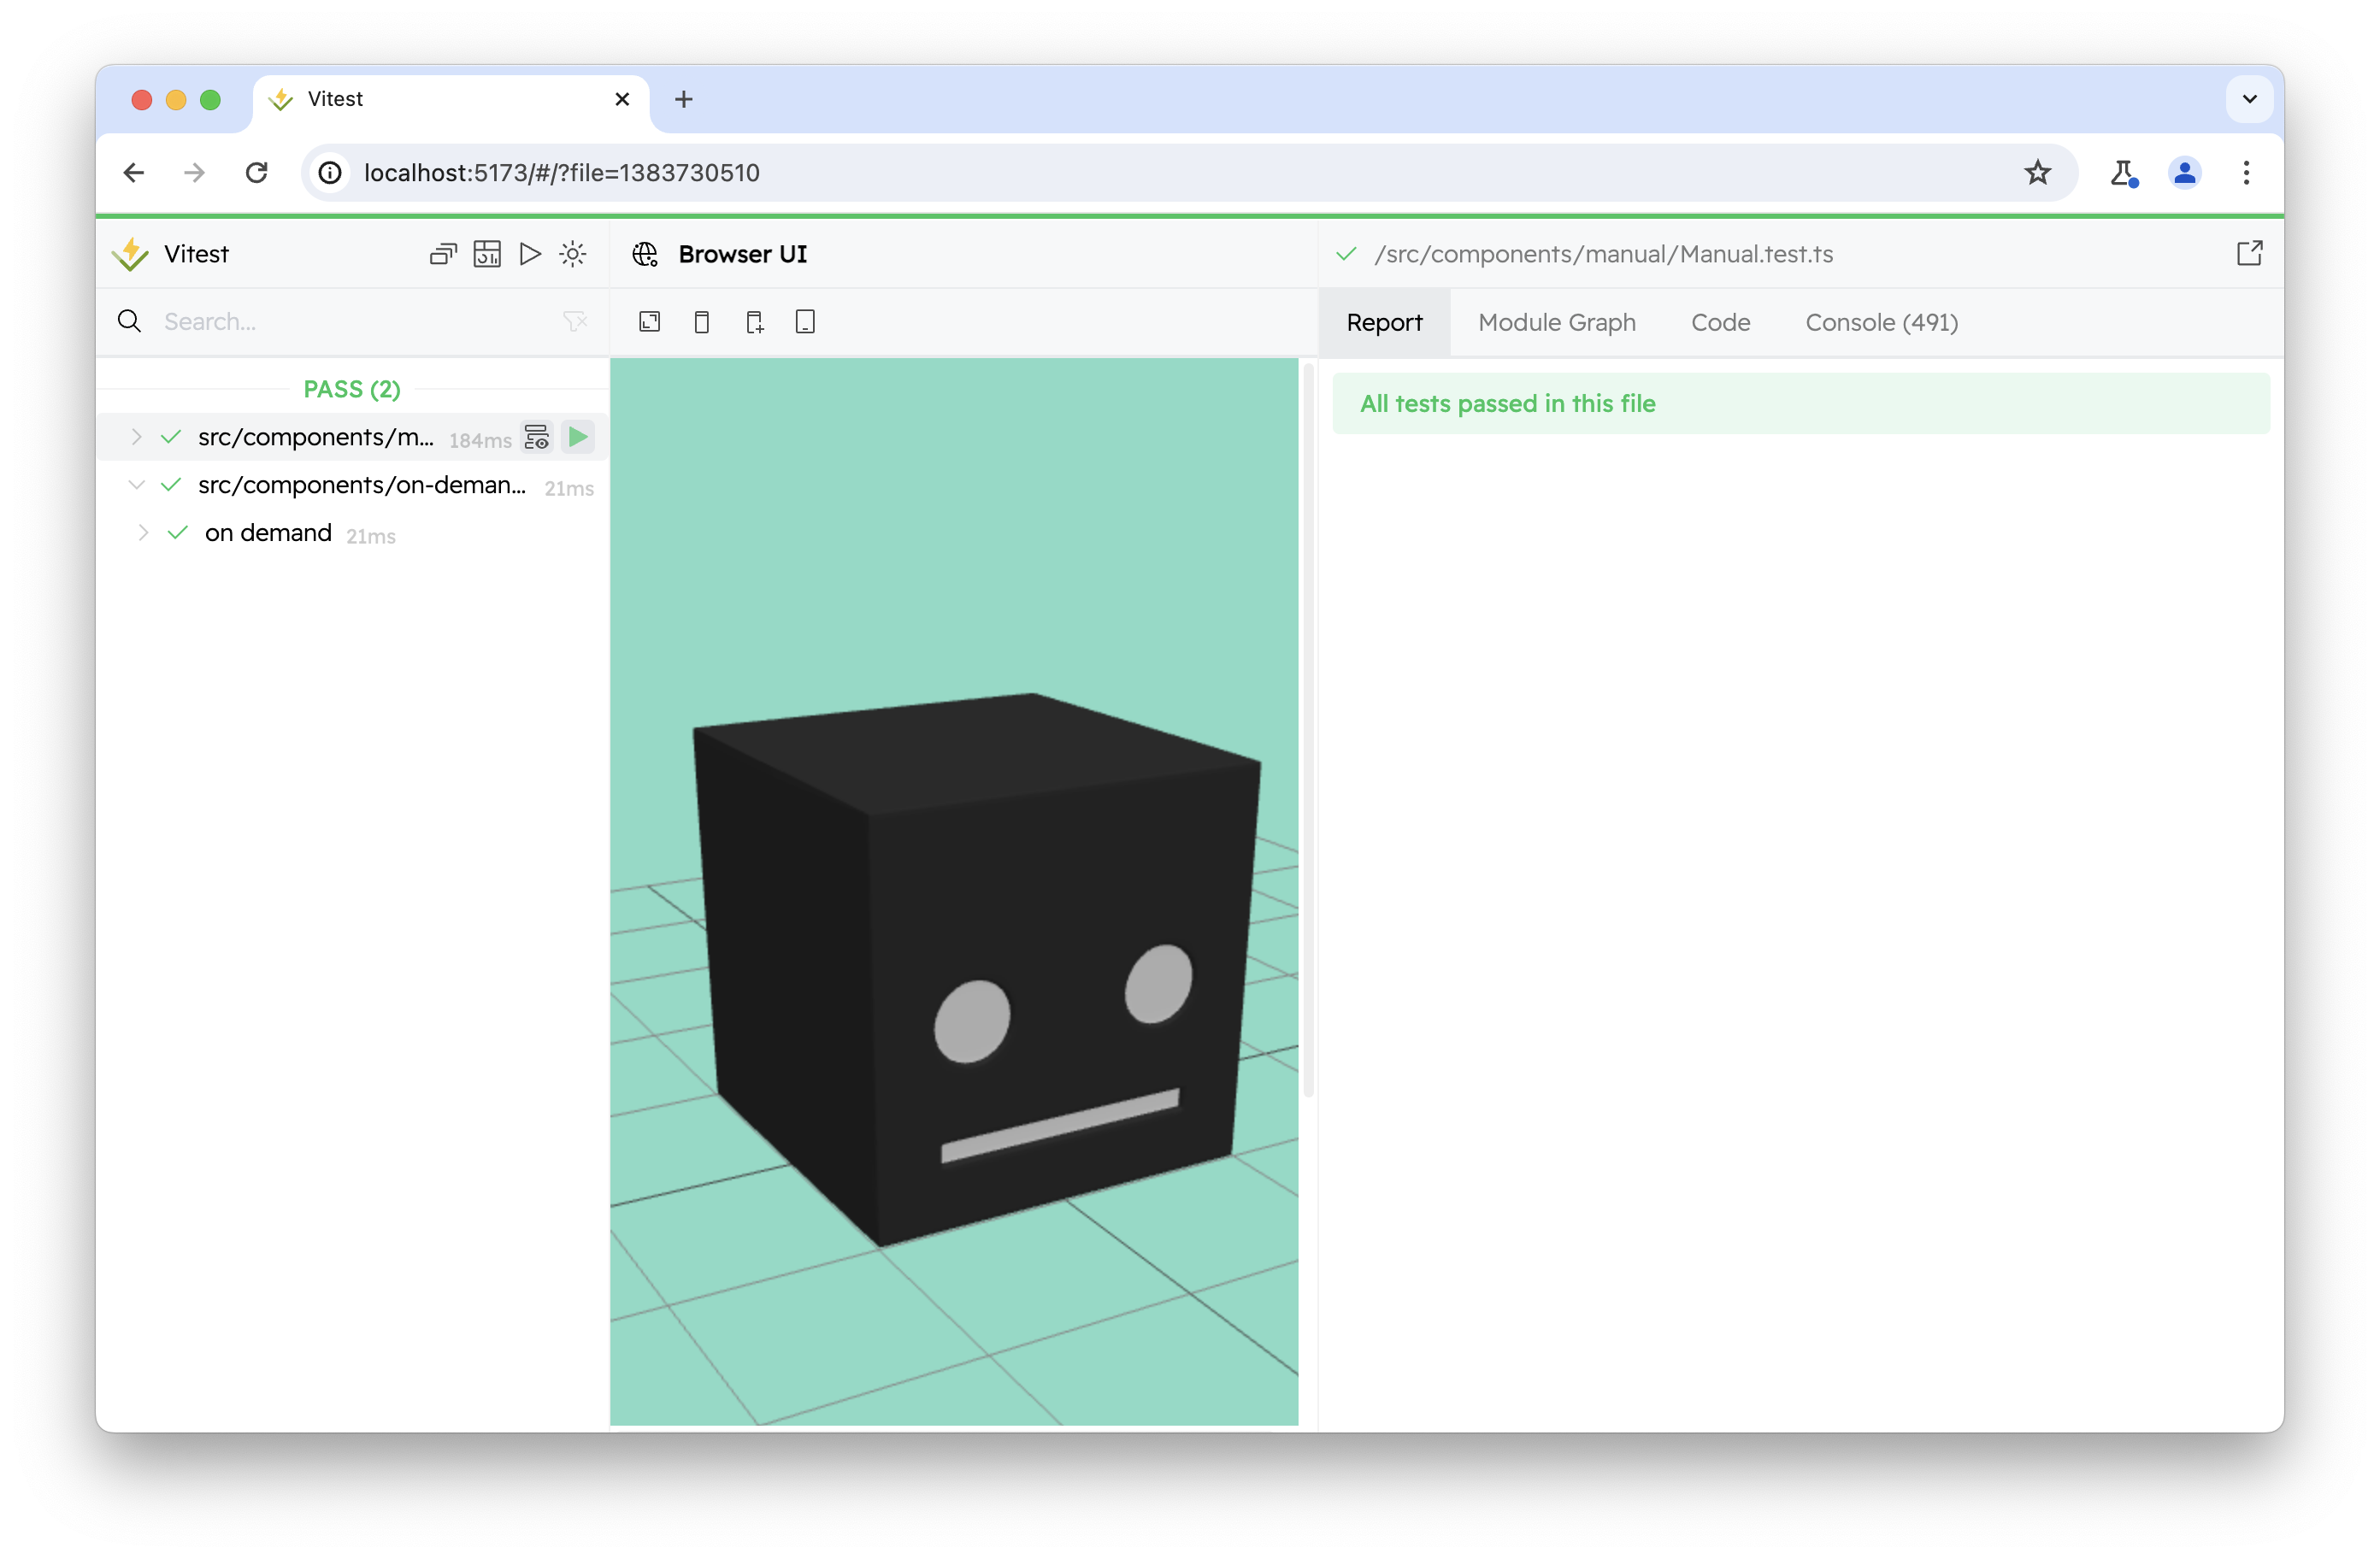Switch to the Module Graph tab

point(1556,322)
